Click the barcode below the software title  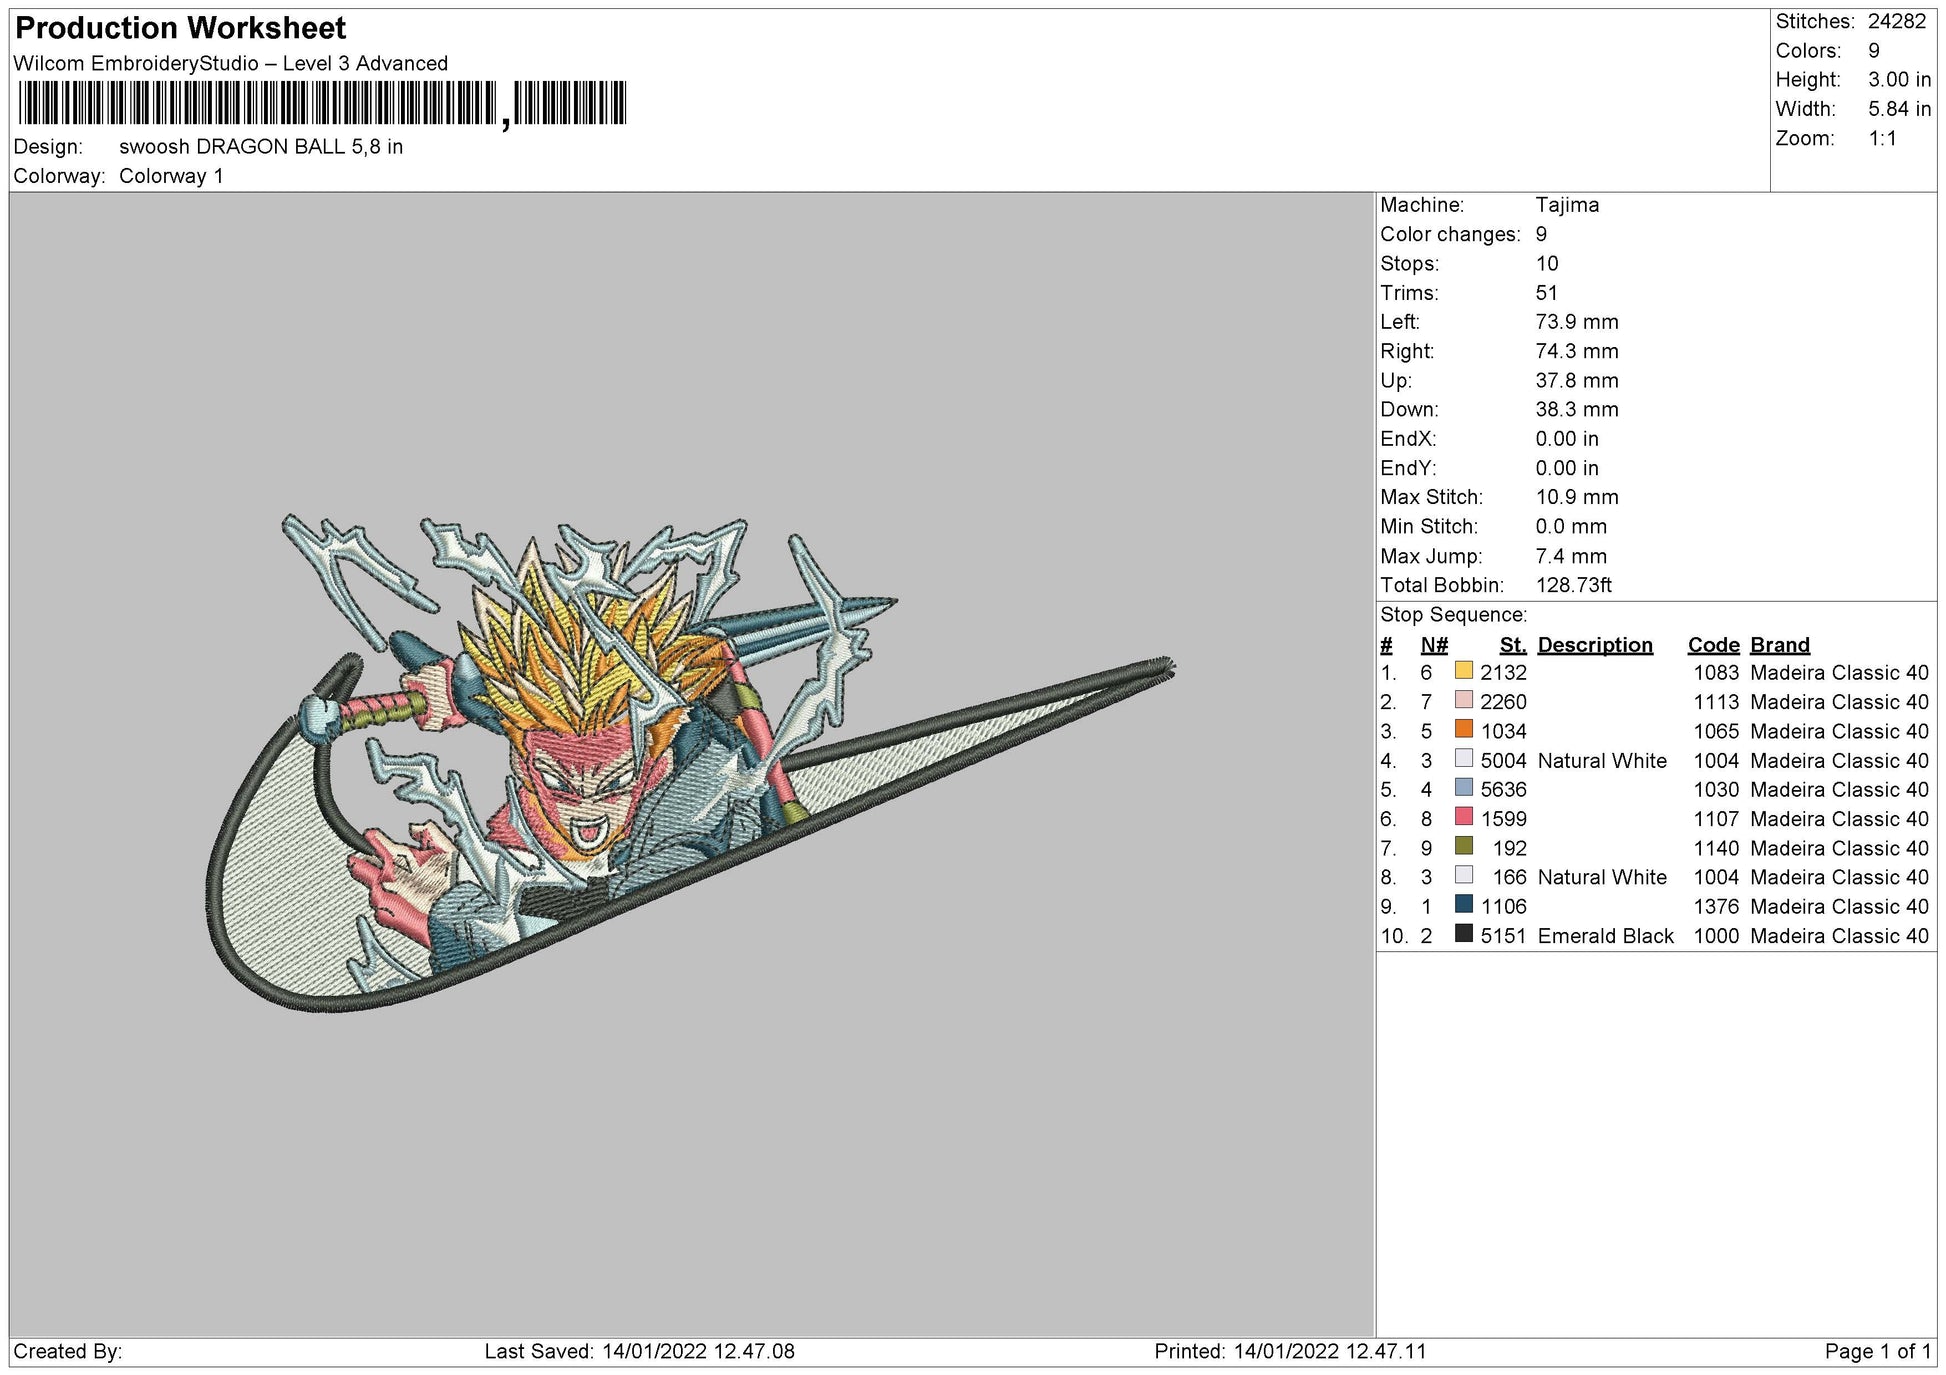[322, 104]
